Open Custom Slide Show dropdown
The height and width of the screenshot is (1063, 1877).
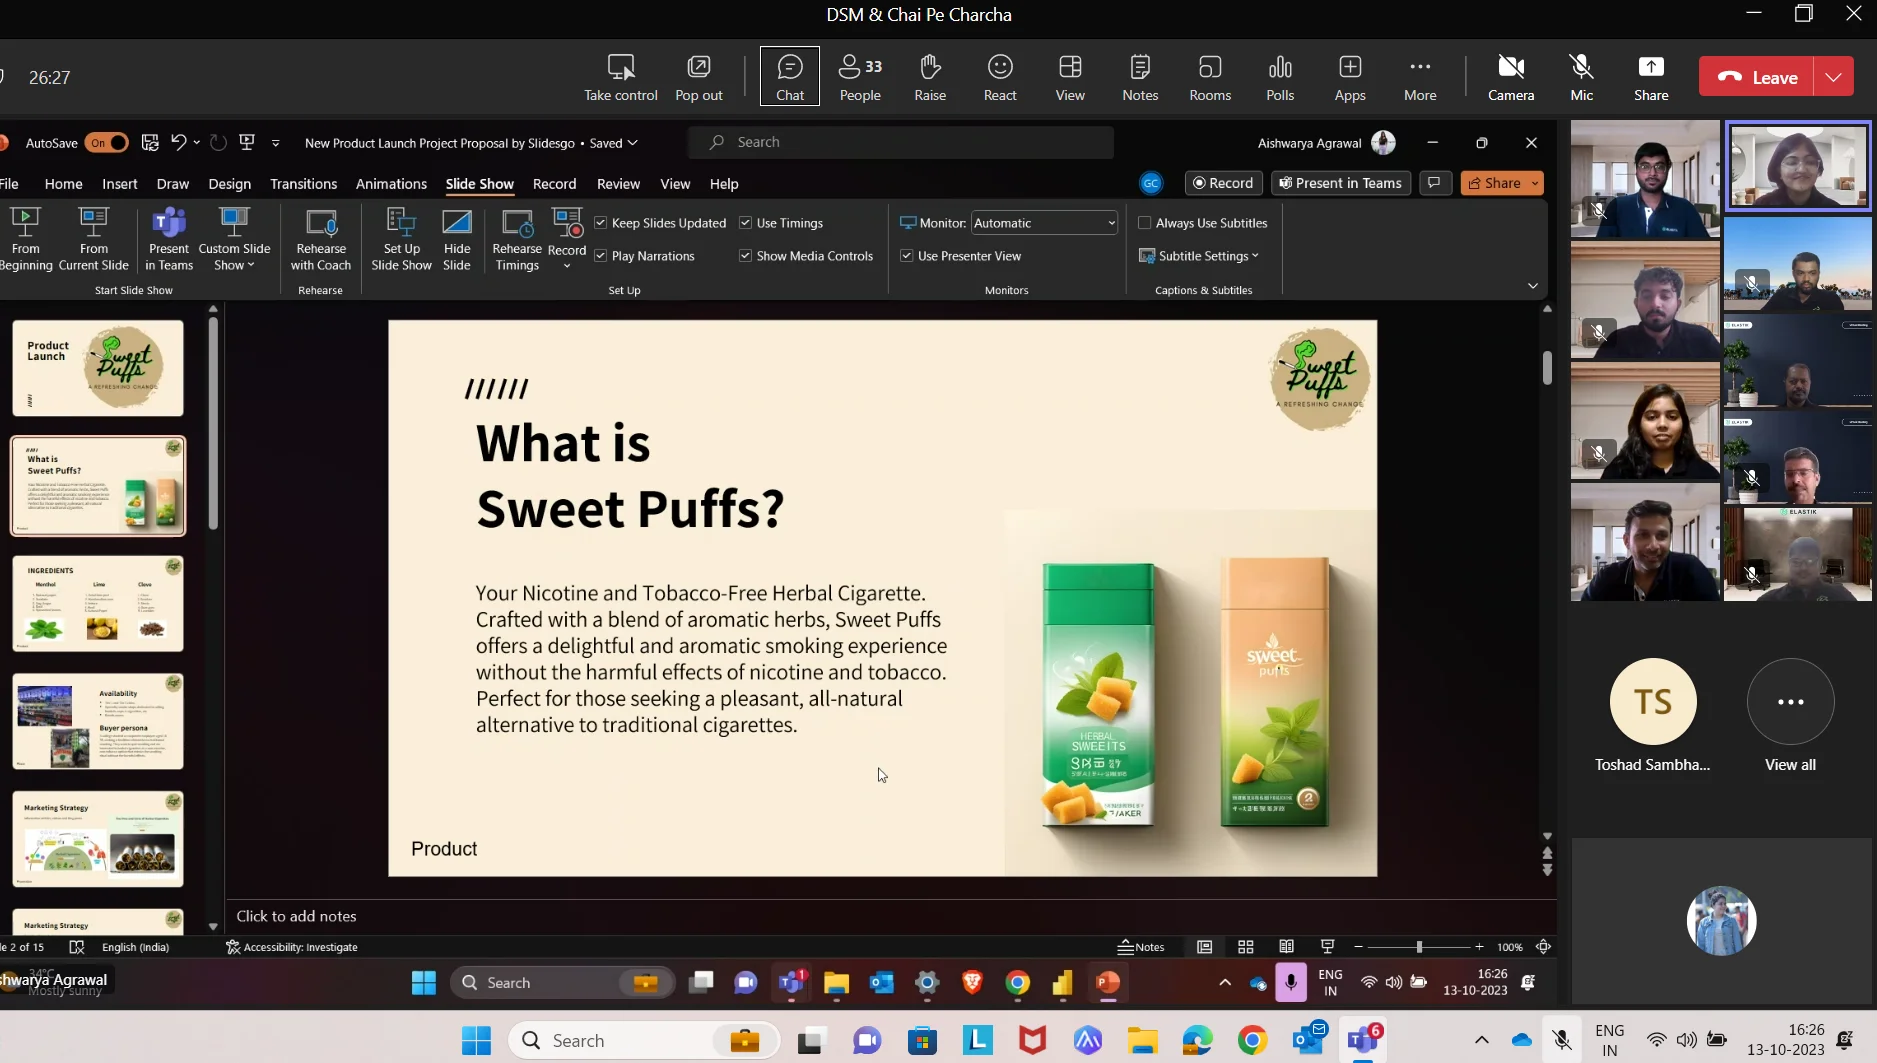pos(234,239)
